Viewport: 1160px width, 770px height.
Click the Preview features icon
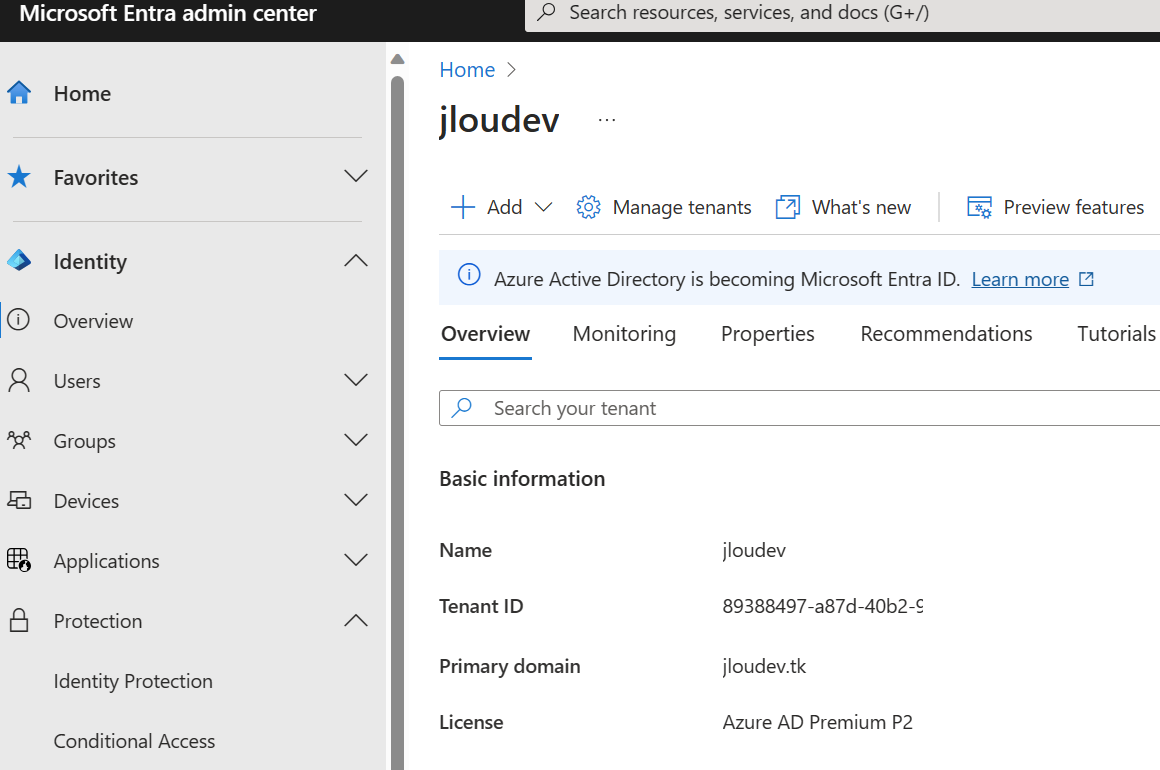(x=979, y=207)
